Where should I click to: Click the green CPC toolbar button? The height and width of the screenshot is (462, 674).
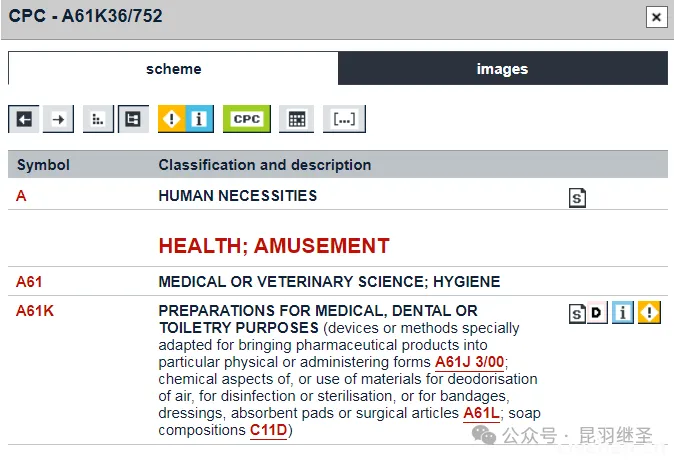click(x=246, y=119)
